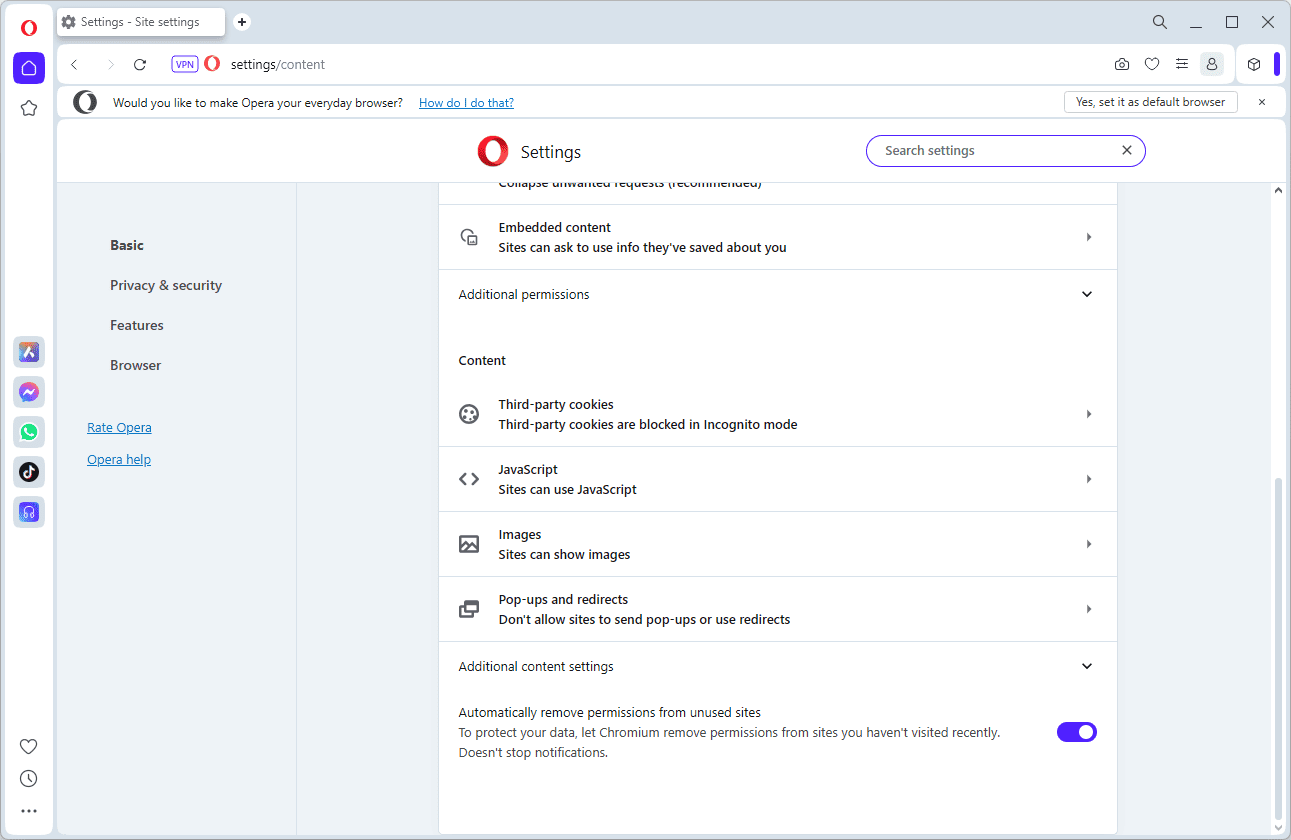Open Aria AI sidebar icon
The image size is (1291, 840).
tap(29, 352)
